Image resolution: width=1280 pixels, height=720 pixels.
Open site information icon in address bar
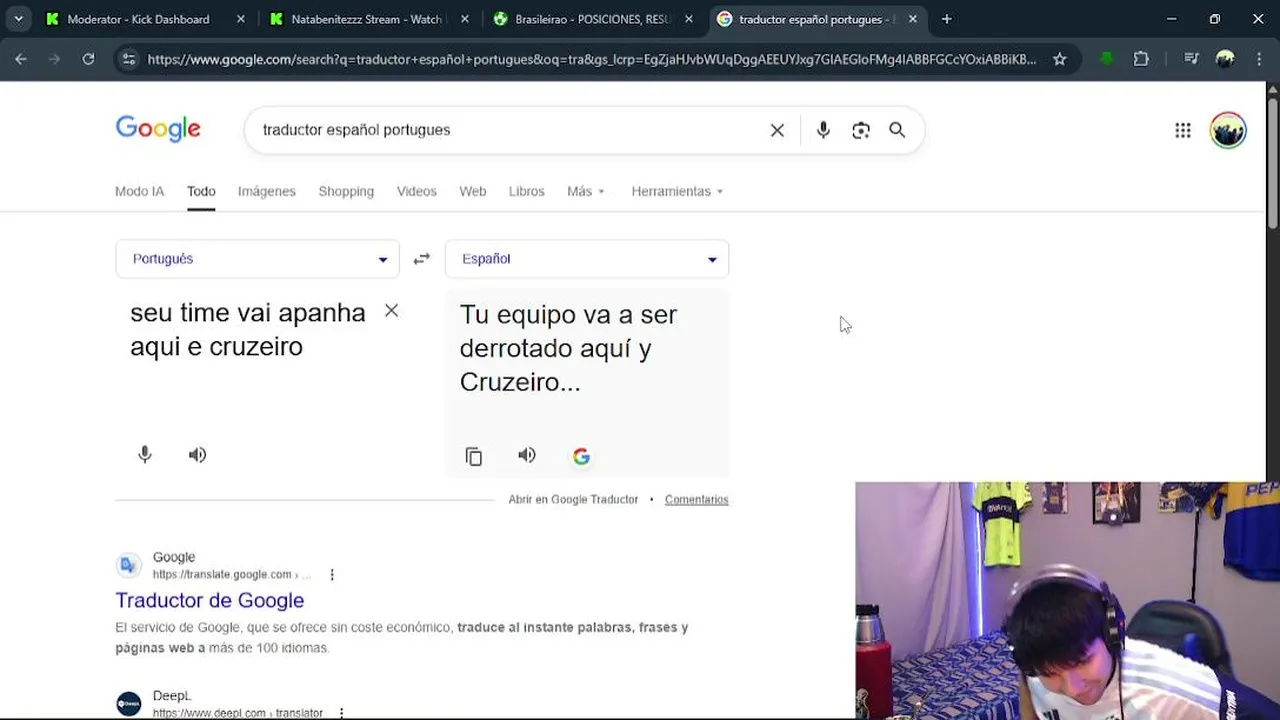coord(128,59)
